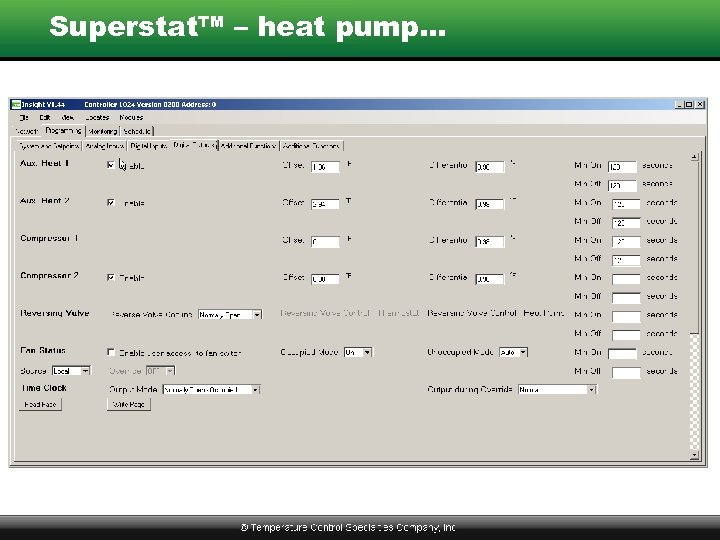
Task: Maximize the Insight window
Action: pyautogui.click(x=689, y=104)
